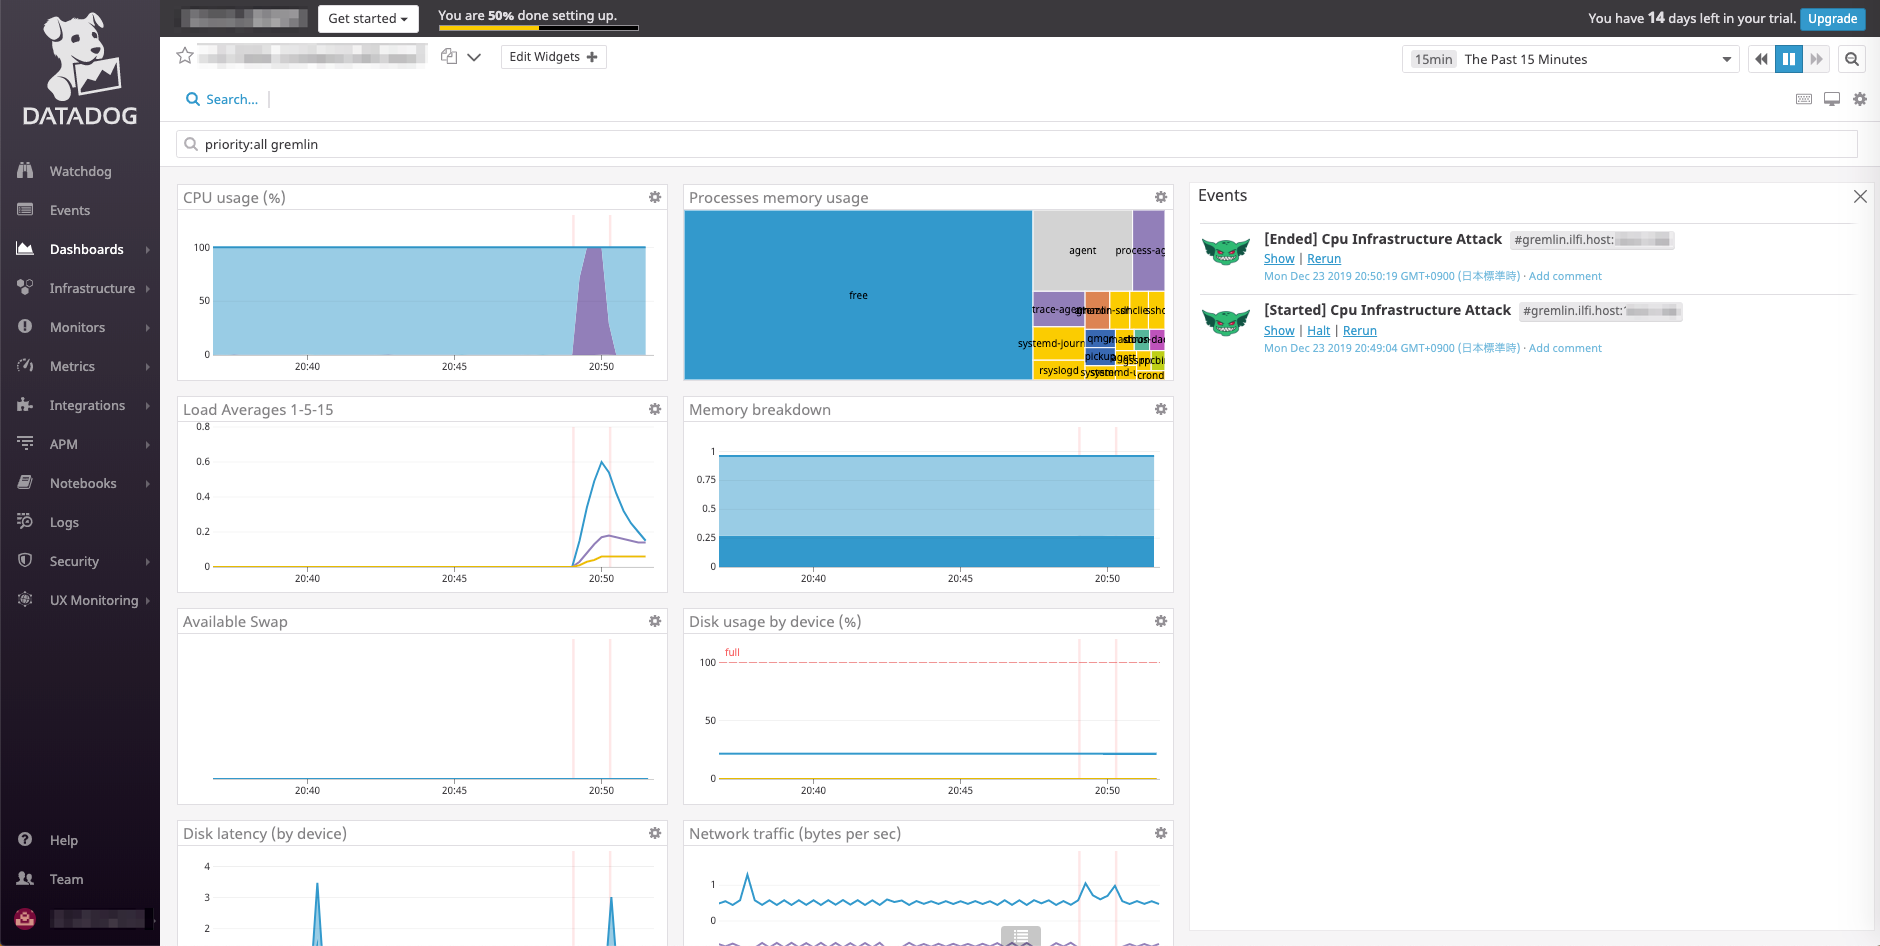Halt the started Cpu Infrastructure Attack
The width and height of the screenshot is (1880, 946).
(1319, 330)
